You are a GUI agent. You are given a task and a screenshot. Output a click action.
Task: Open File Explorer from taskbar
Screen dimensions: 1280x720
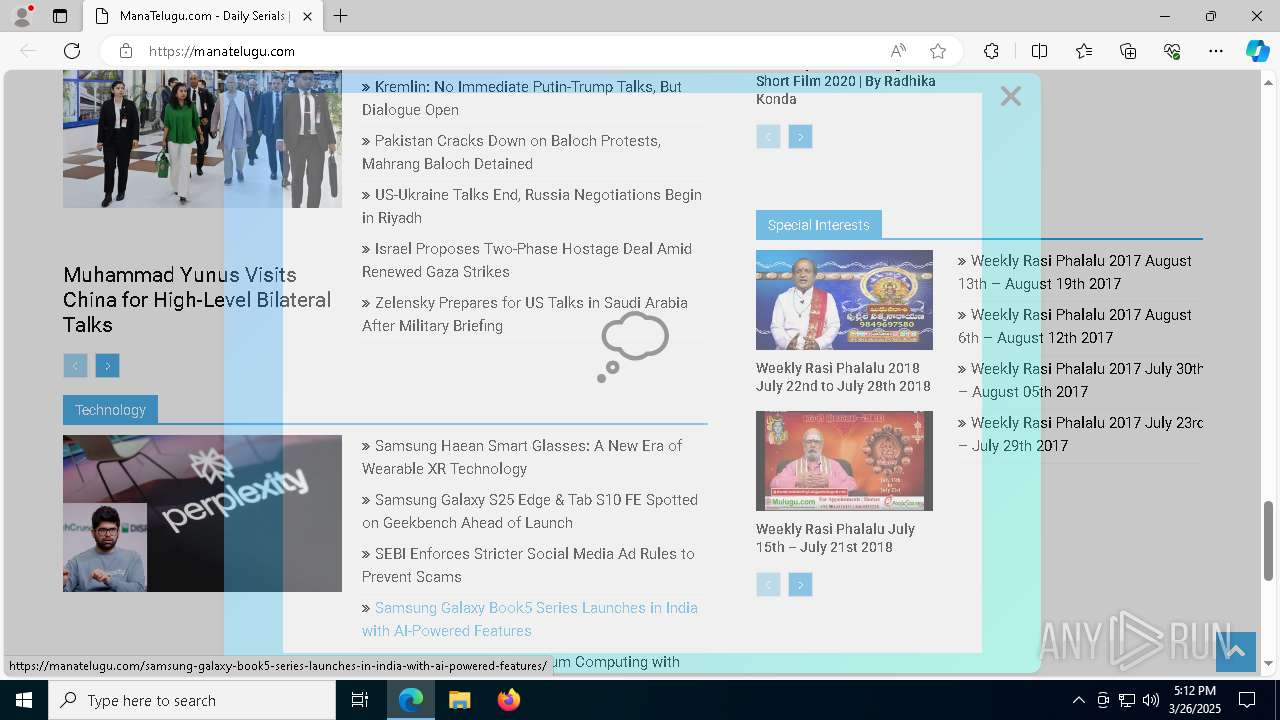coord(459,700)
